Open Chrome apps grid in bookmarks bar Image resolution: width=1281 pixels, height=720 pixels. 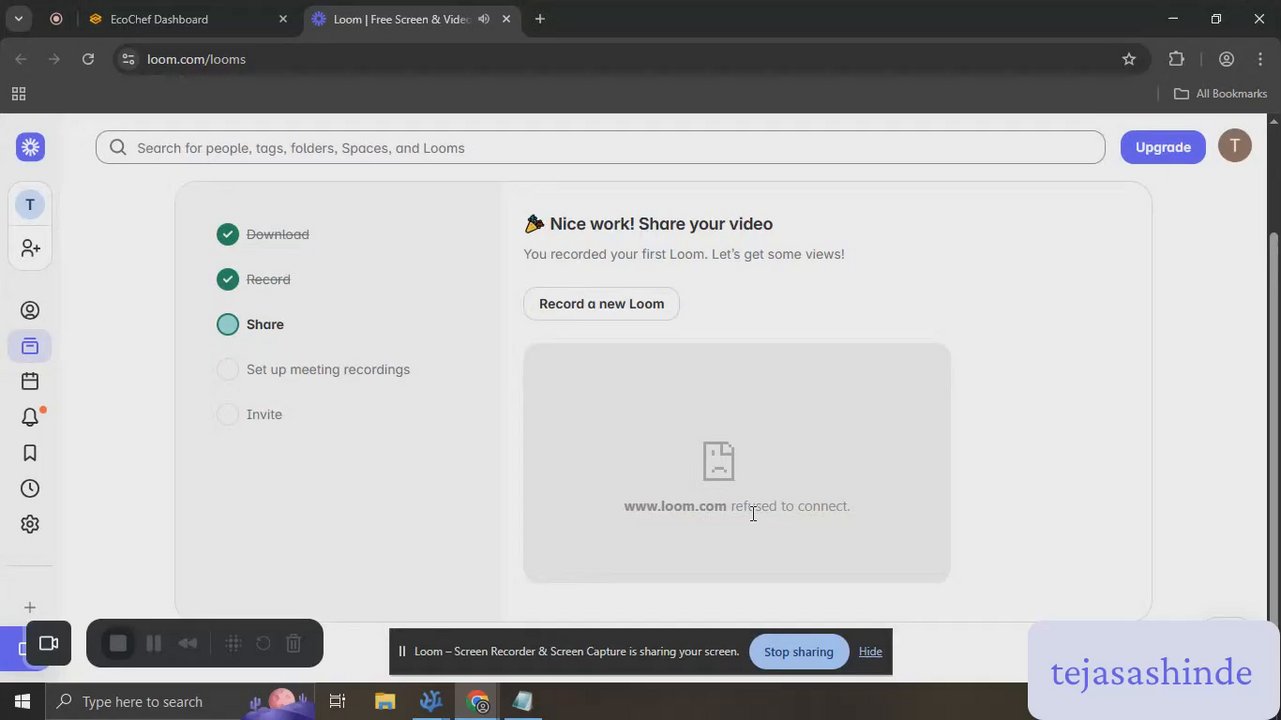pos(18,94)
